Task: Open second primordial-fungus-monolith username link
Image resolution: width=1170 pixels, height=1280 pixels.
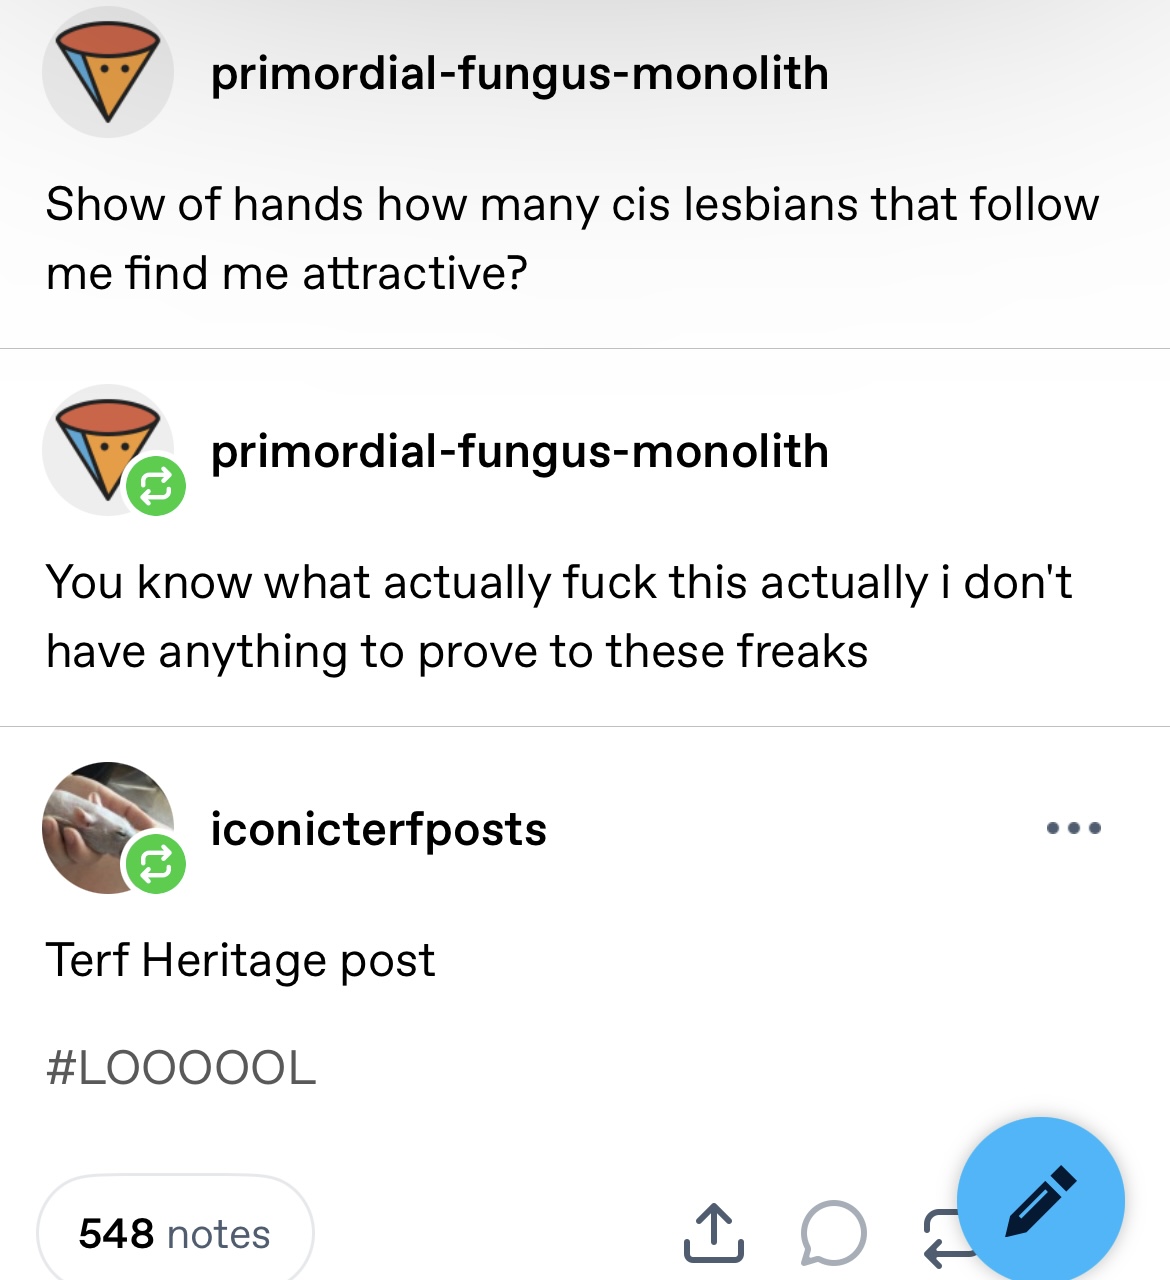Action: [x=519, y=452]
